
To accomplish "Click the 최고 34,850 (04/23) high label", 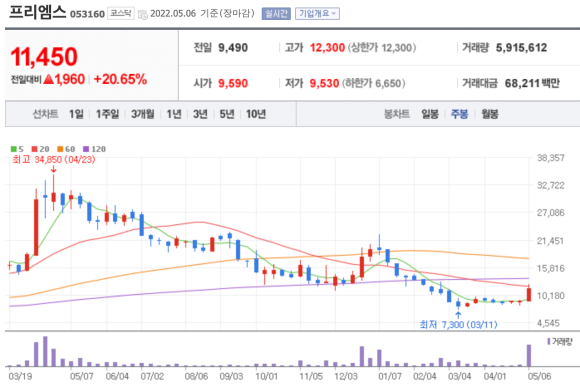I will pyautogui.click(x=54, y=159).
